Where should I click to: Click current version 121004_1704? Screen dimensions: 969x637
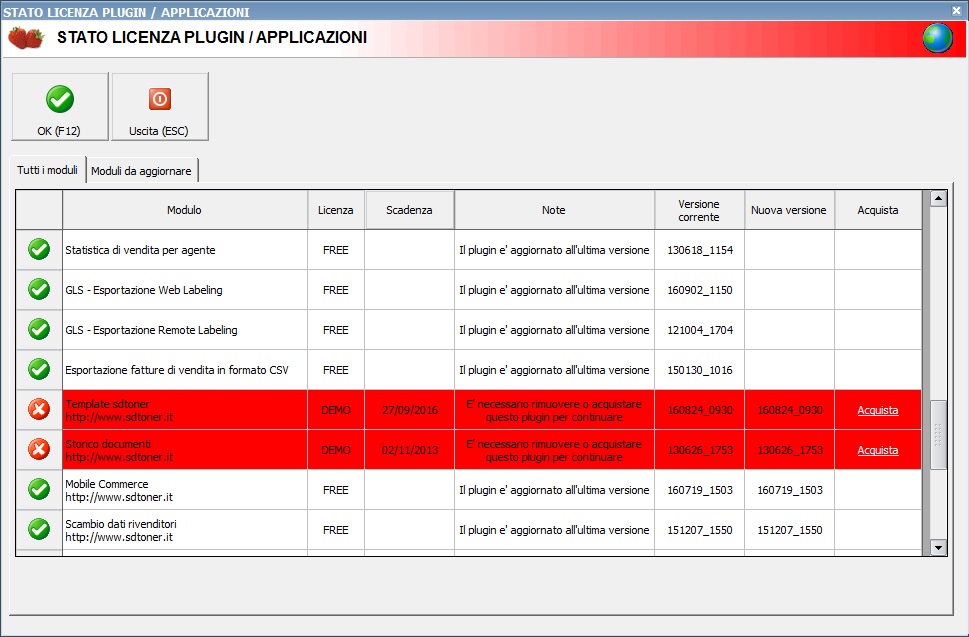[x=700, y=330]
